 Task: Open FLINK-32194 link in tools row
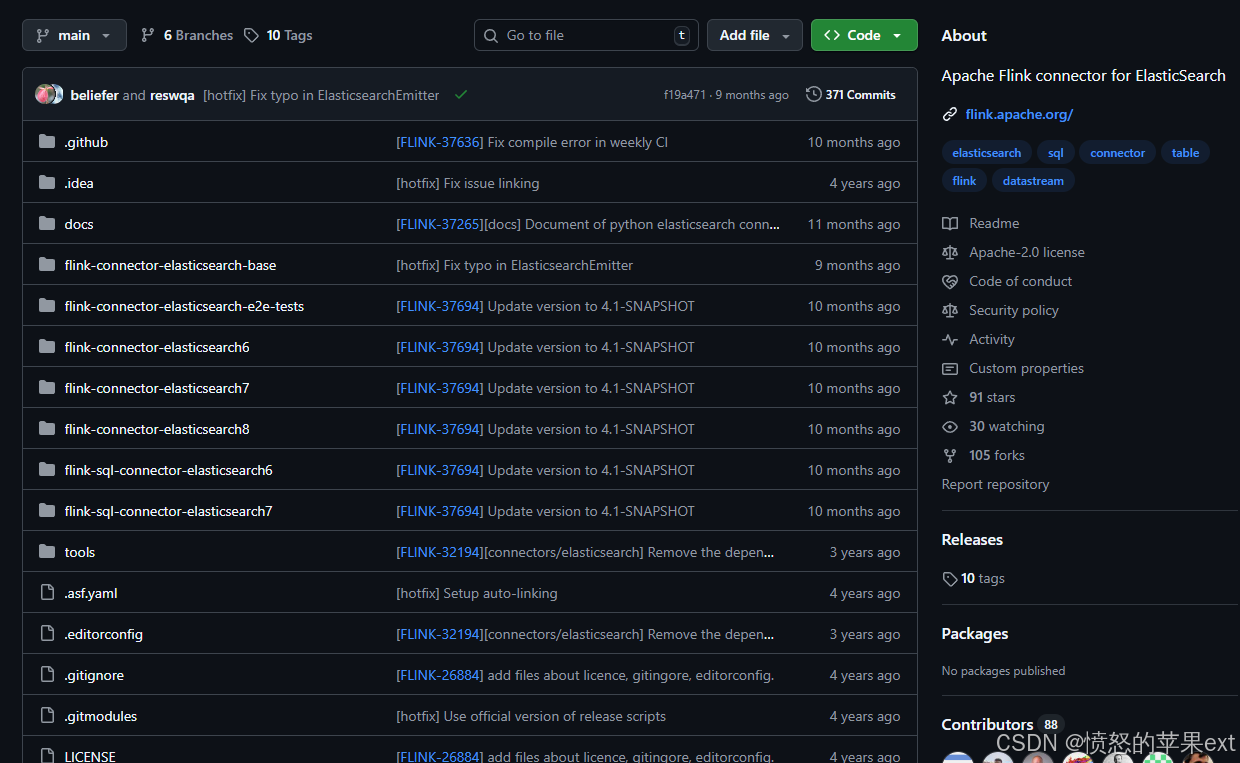click(440, 552)
